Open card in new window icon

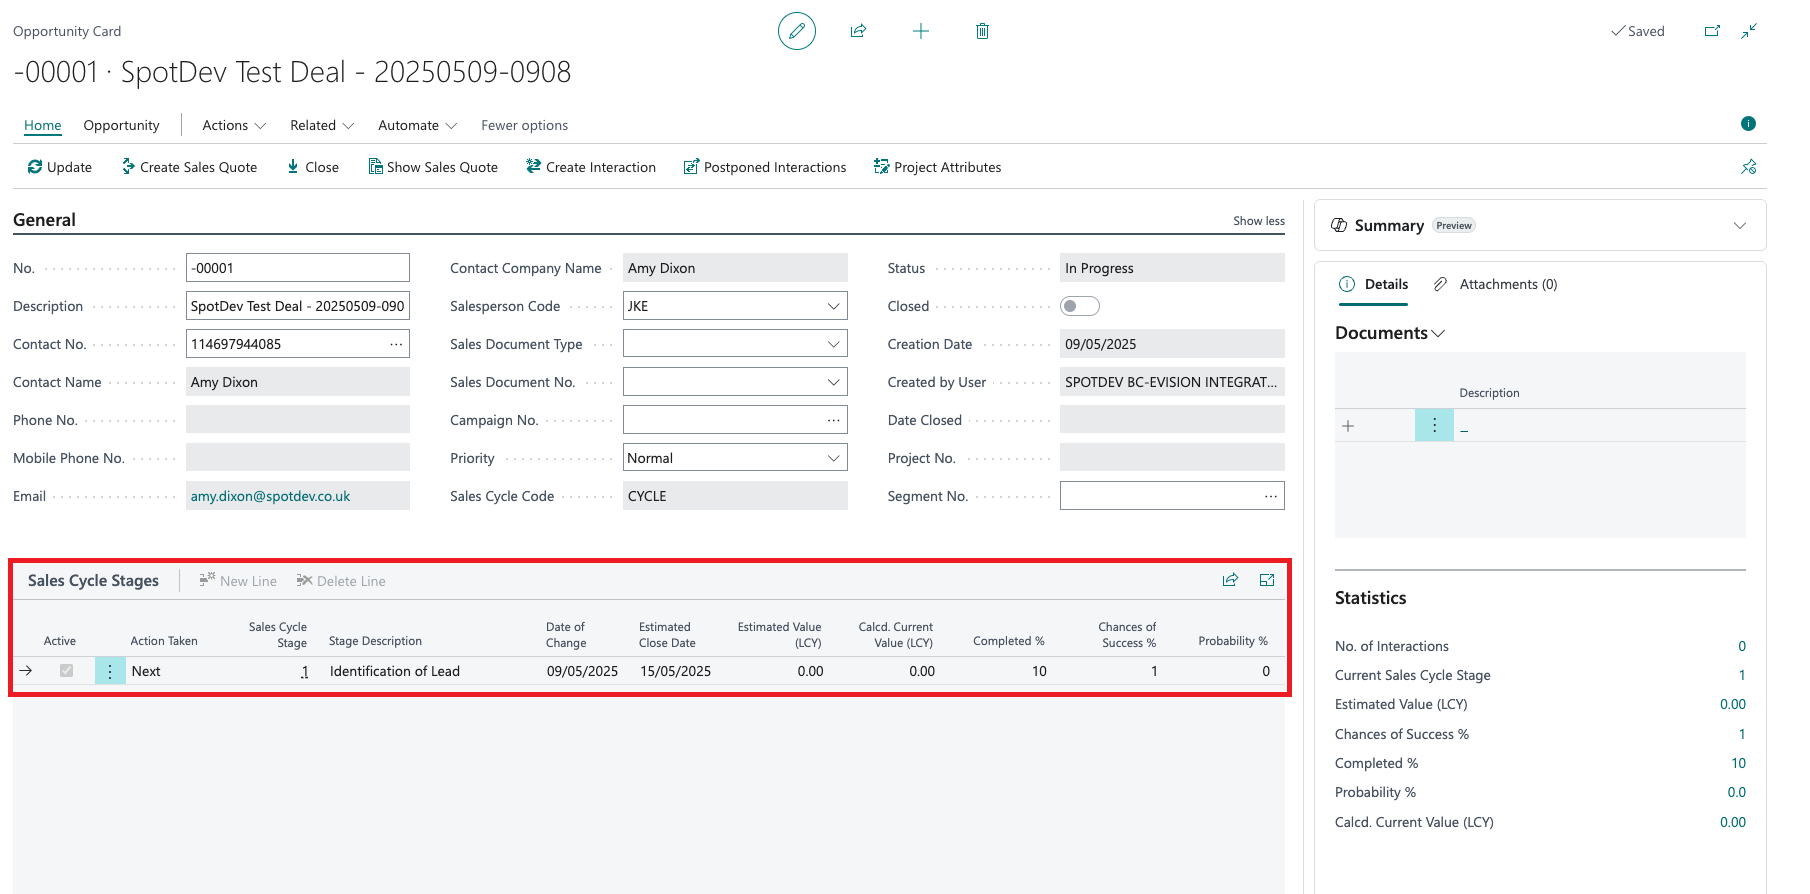click(x=1712, y=31)
